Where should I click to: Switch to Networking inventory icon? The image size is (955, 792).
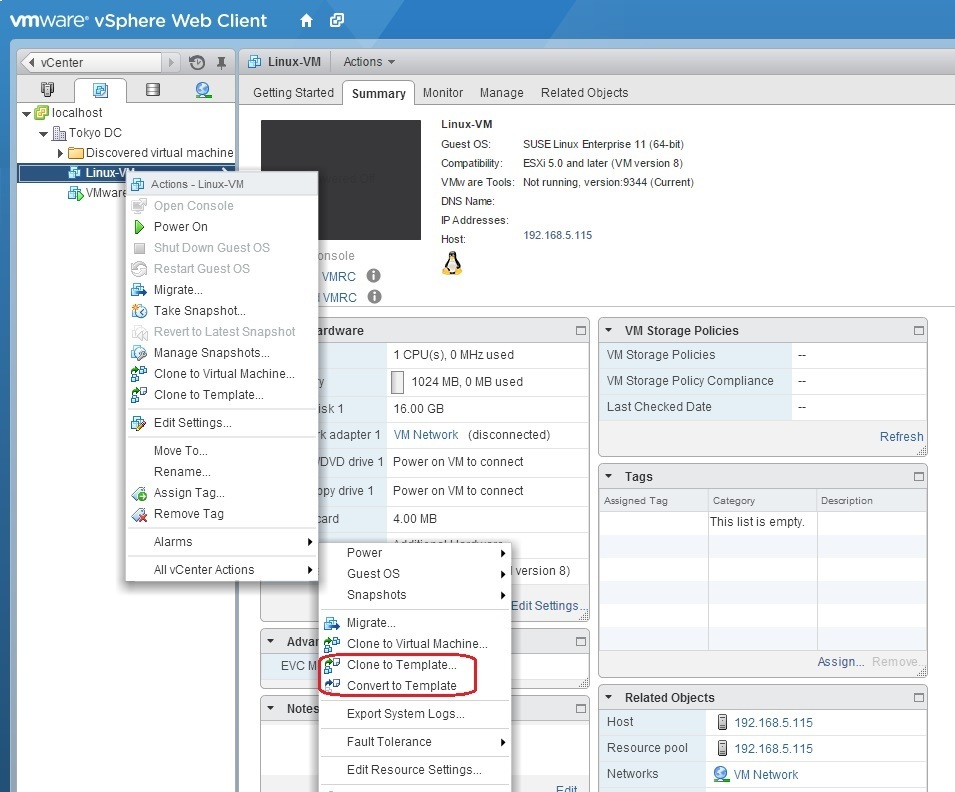pos(203,90)
